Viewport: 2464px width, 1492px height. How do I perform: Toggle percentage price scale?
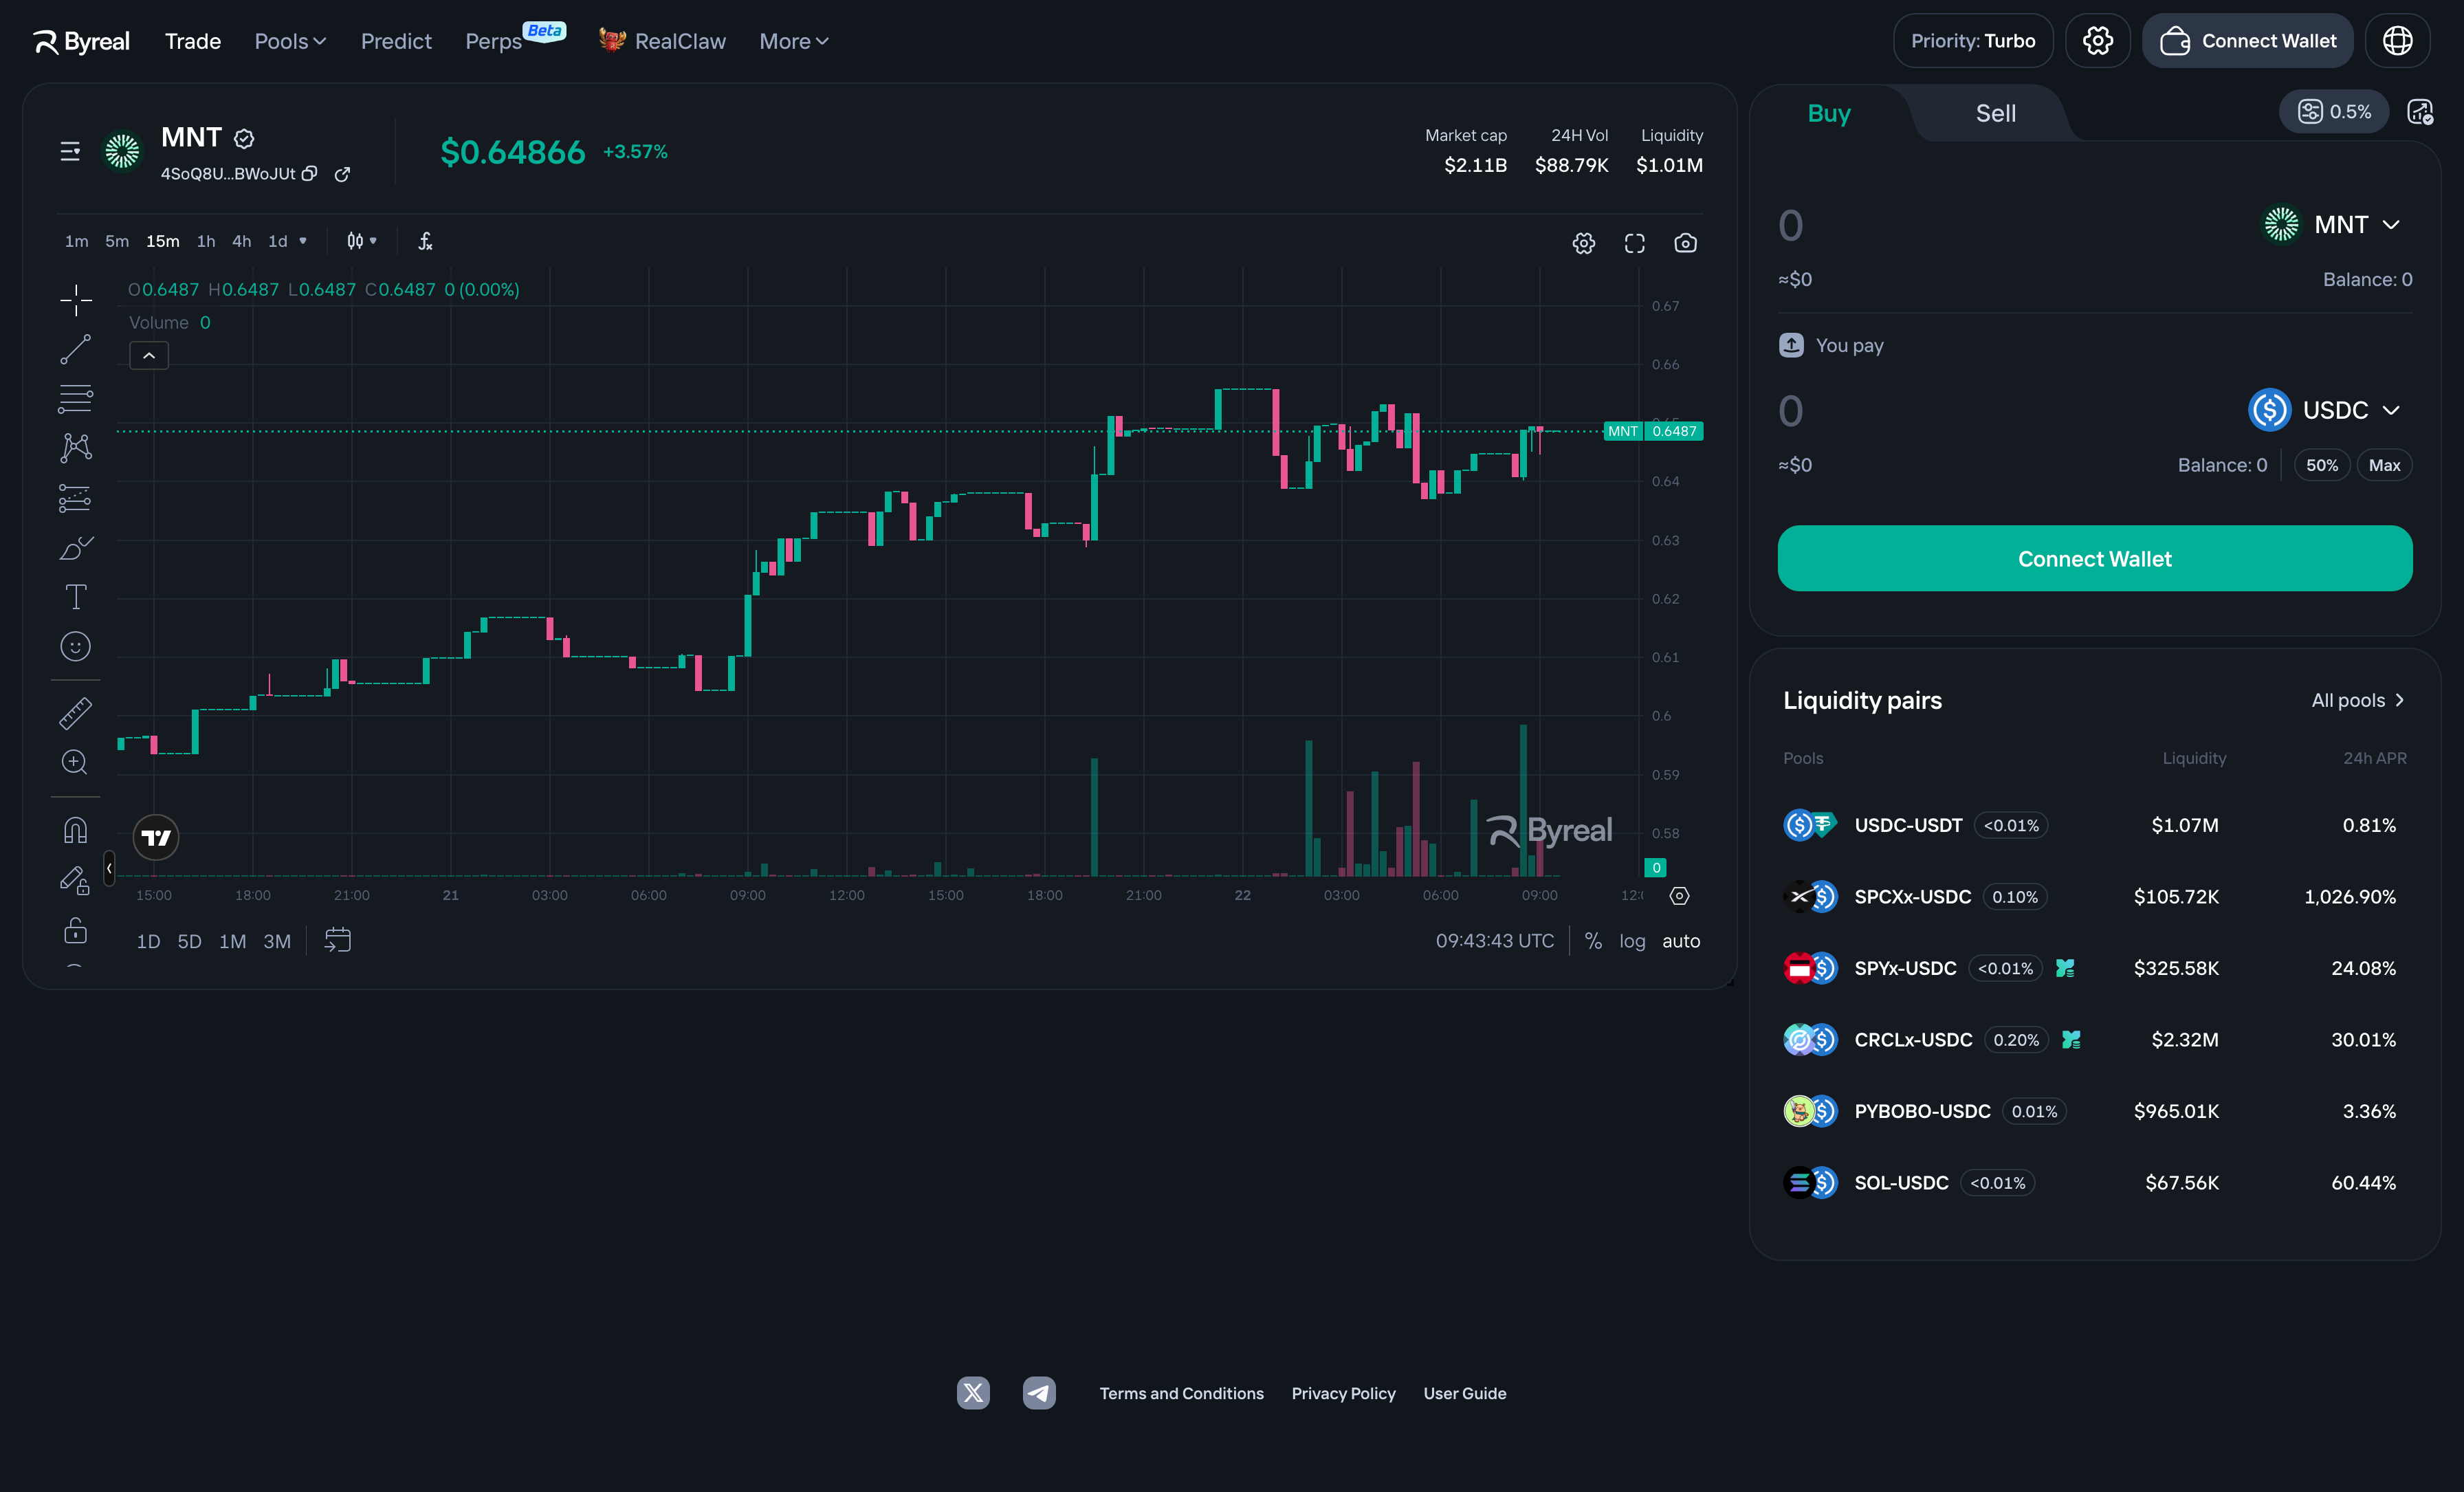point(1593,941)
